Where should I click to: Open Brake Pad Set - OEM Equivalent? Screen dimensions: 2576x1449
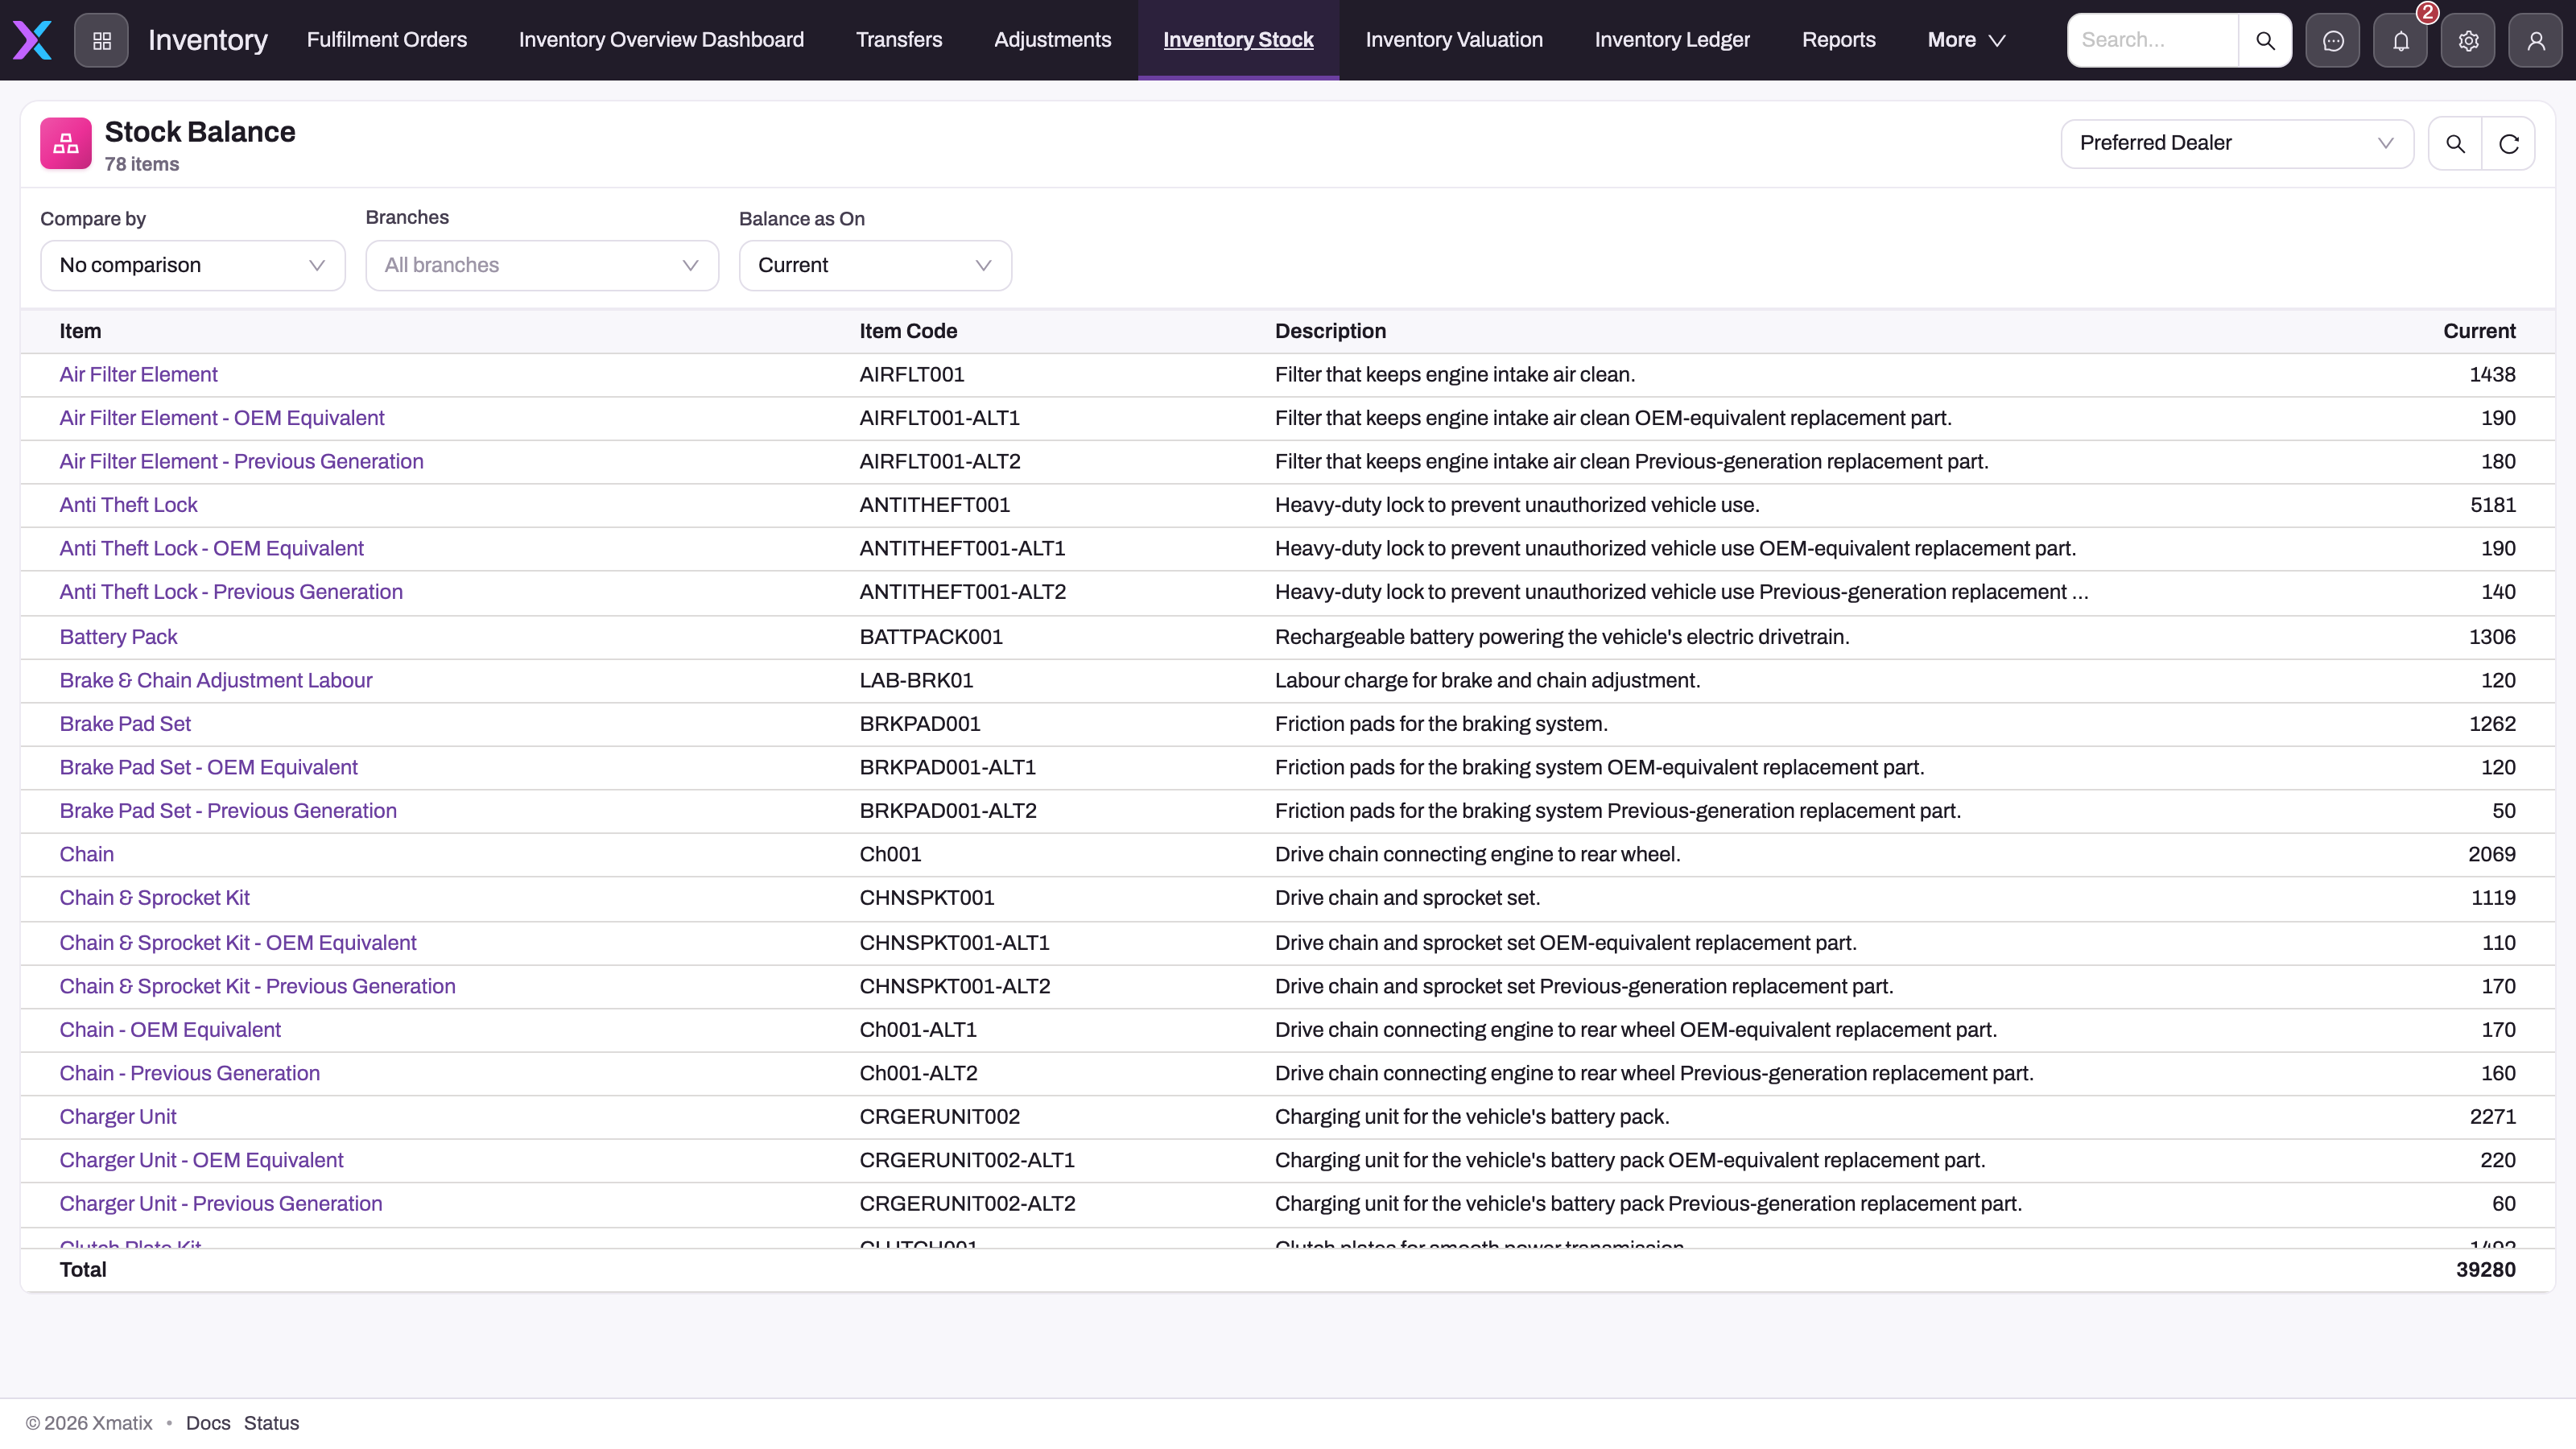click(x=208, y=767)
